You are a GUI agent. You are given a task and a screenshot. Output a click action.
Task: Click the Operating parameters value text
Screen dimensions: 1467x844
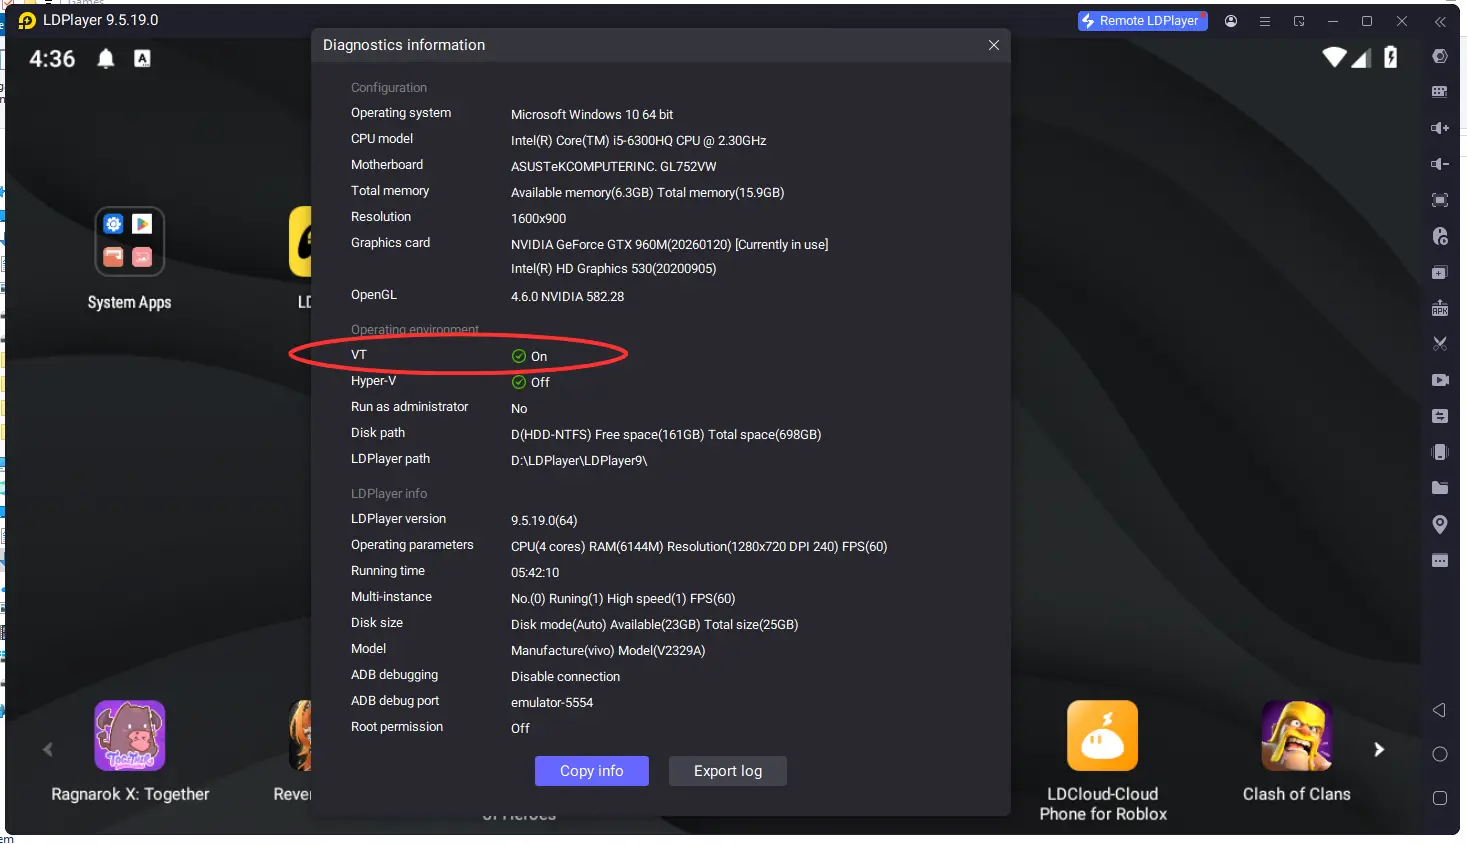699,547
